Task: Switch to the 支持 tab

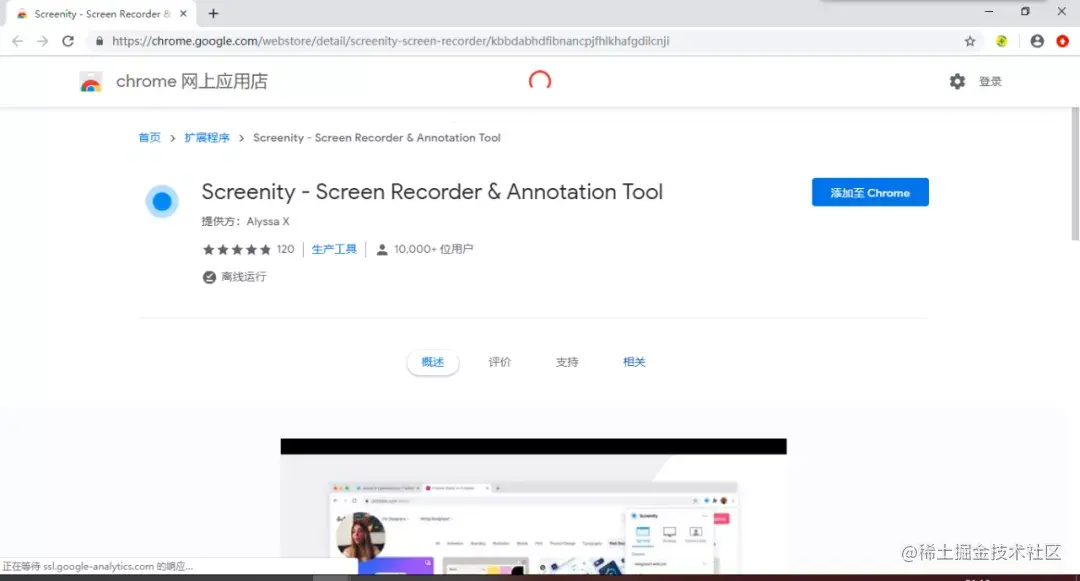Action: pos(567,362)
